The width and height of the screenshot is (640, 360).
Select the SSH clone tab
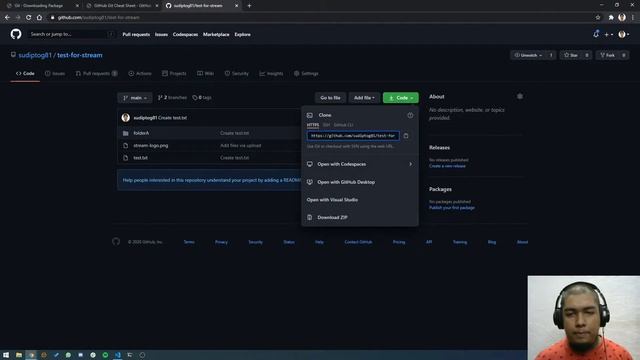coord(326,125)
